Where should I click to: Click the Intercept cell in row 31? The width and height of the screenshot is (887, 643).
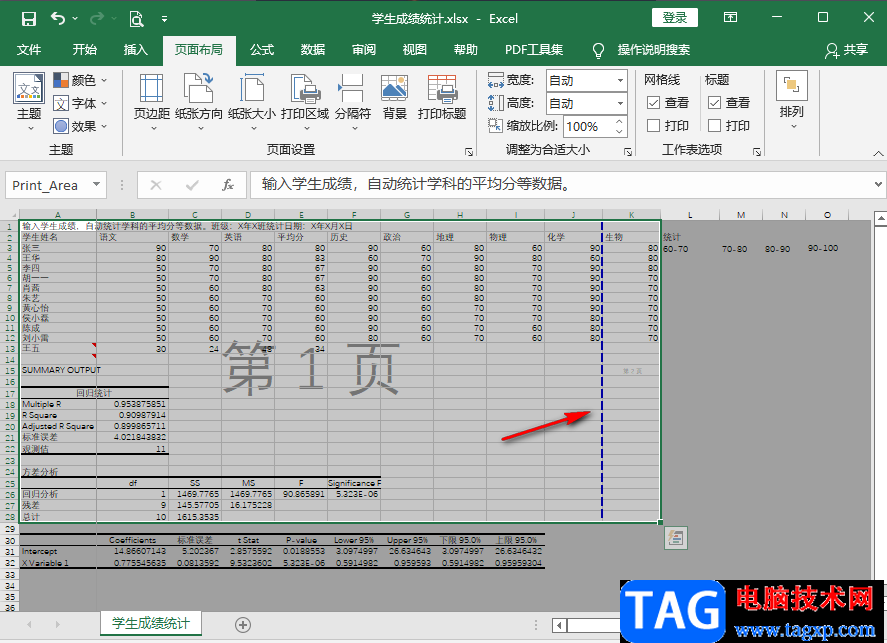point(58,551)
